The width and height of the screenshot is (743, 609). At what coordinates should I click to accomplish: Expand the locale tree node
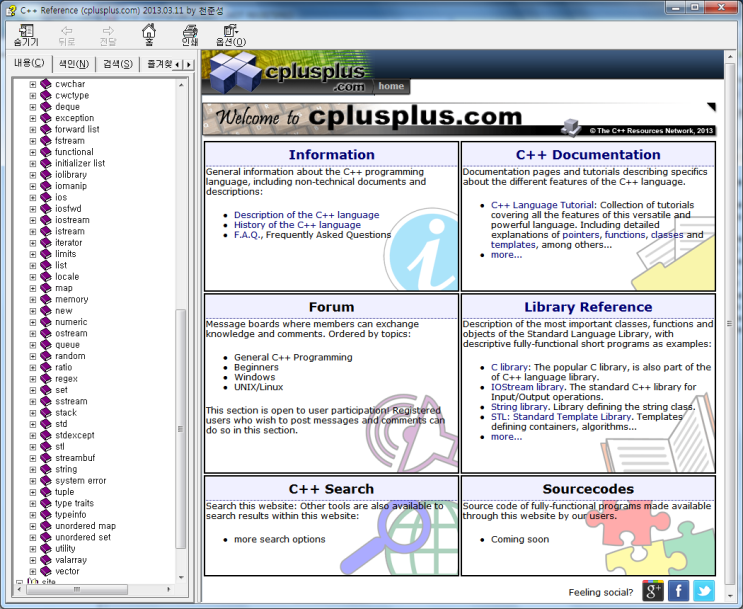pyautogui.click(x=32, y=277)
